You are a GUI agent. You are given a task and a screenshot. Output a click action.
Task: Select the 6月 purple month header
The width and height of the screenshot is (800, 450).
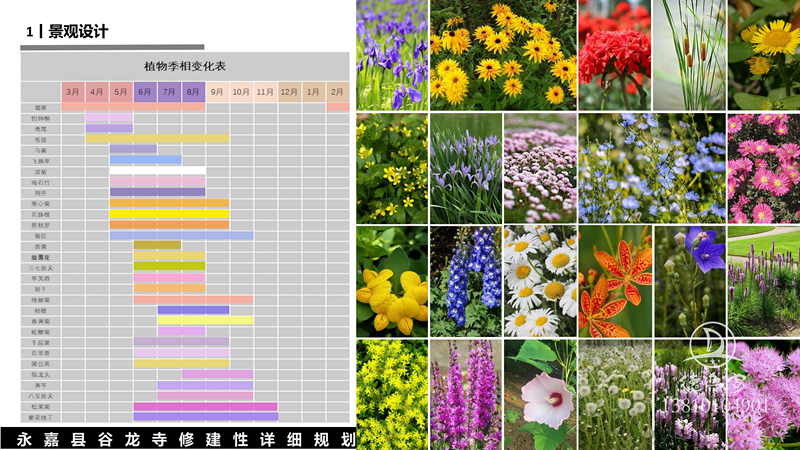point(145,92)
